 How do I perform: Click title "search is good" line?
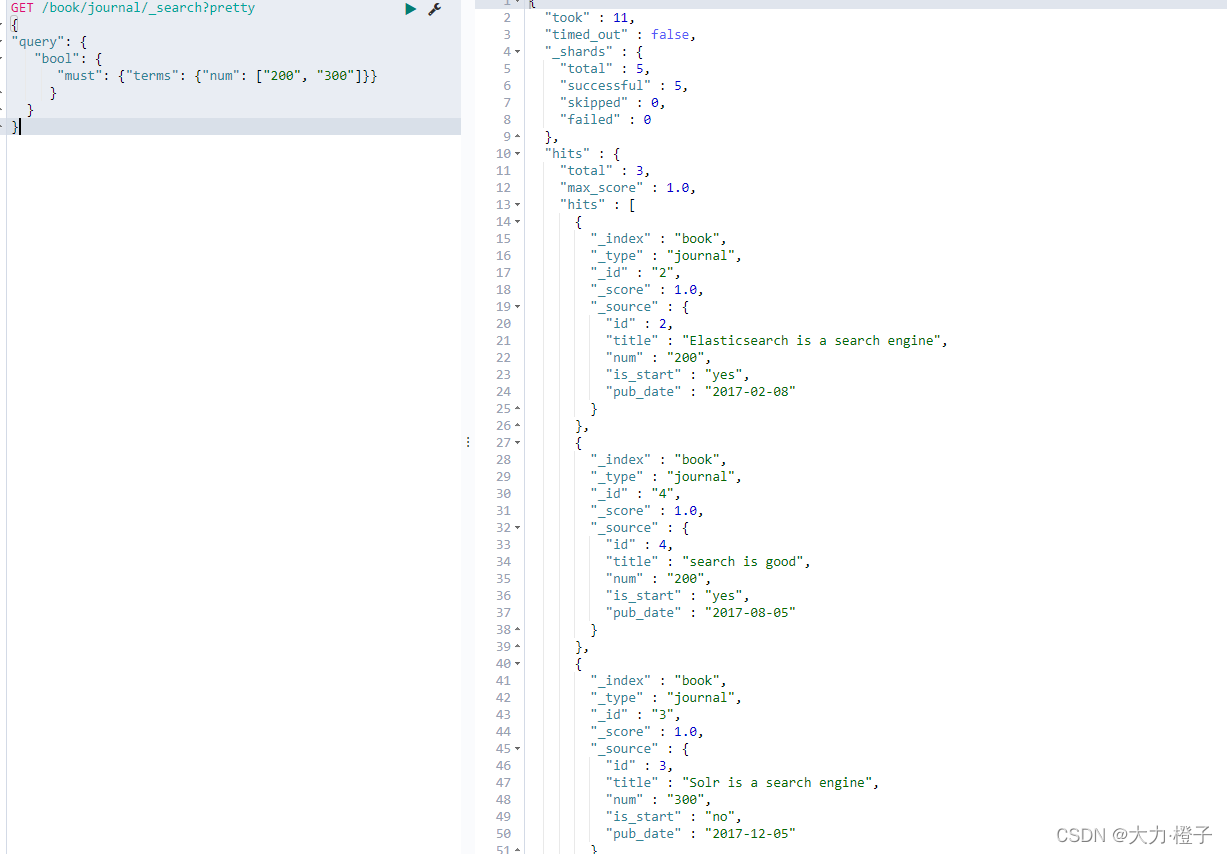click(708, 562)
